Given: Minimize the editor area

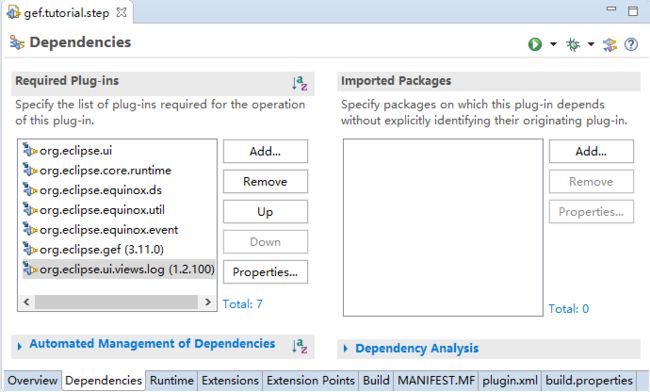Looking at the screenshot, I should pos(611,8).
